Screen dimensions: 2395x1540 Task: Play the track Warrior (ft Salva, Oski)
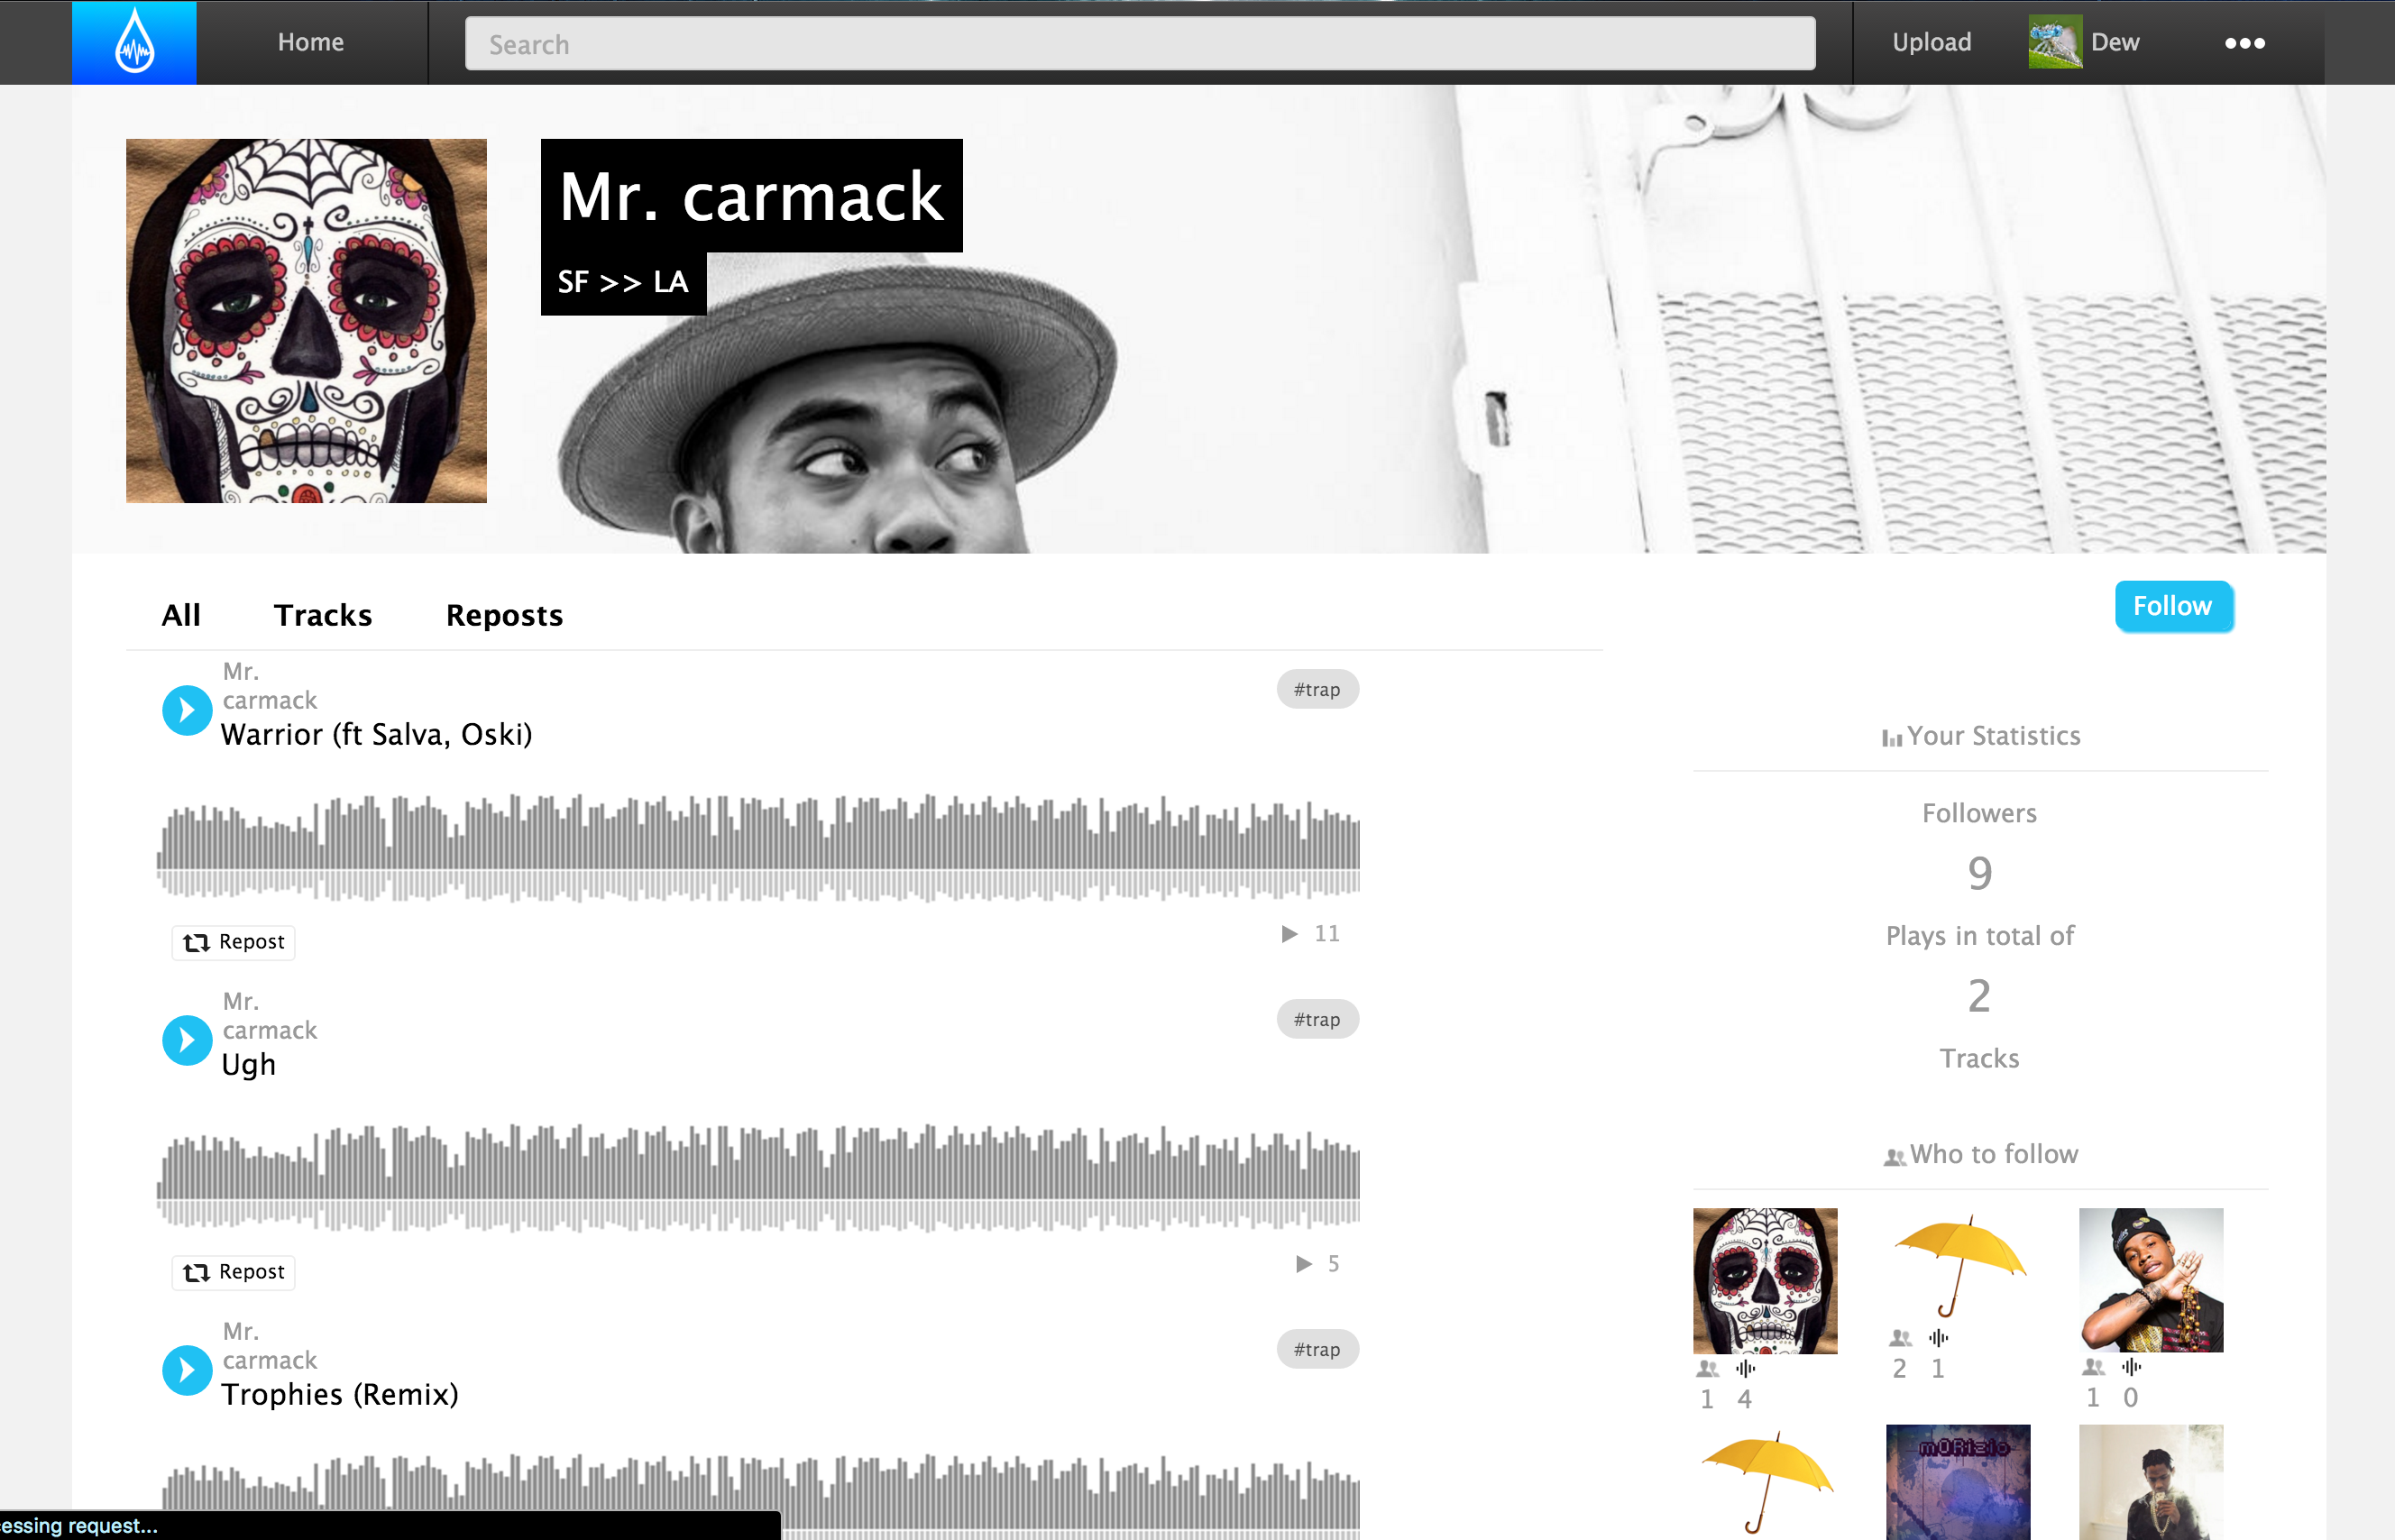(x=187, y=710)
